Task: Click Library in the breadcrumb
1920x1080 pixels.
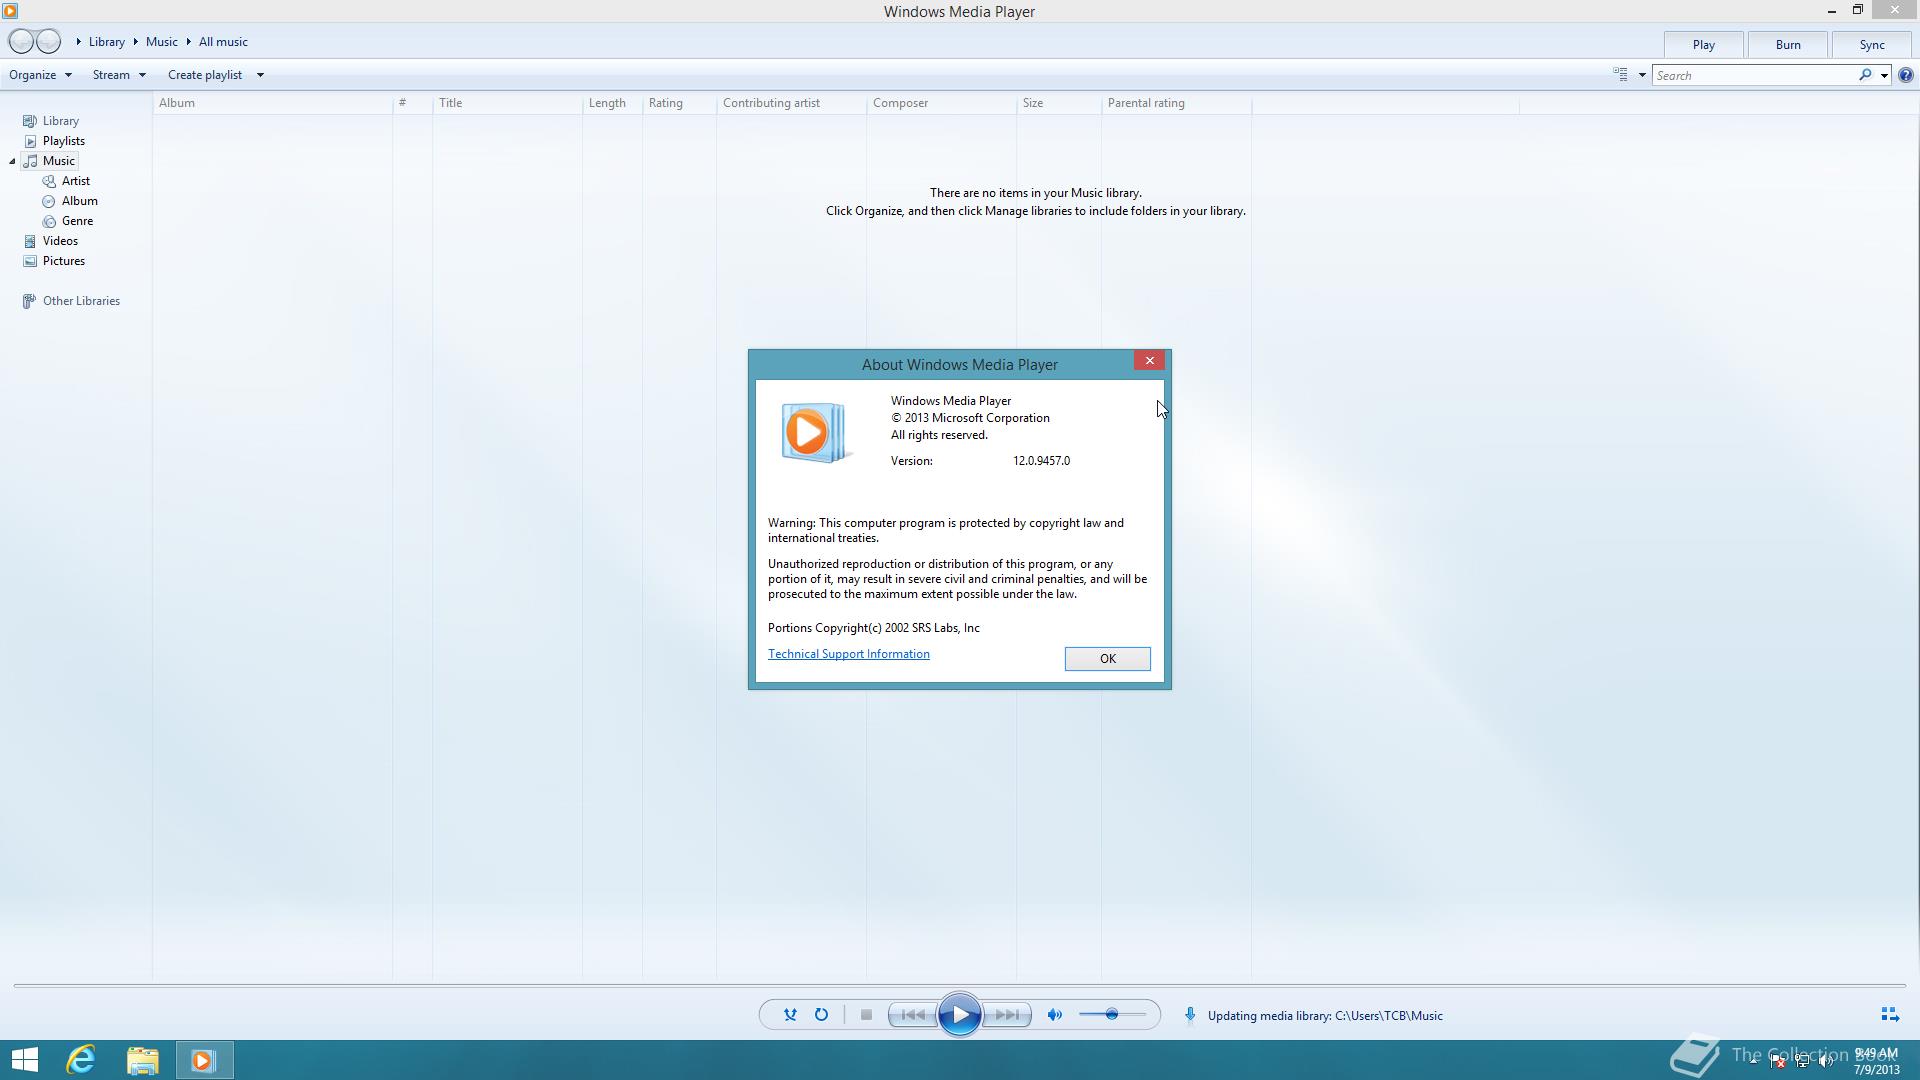Action: pos(106,42)
